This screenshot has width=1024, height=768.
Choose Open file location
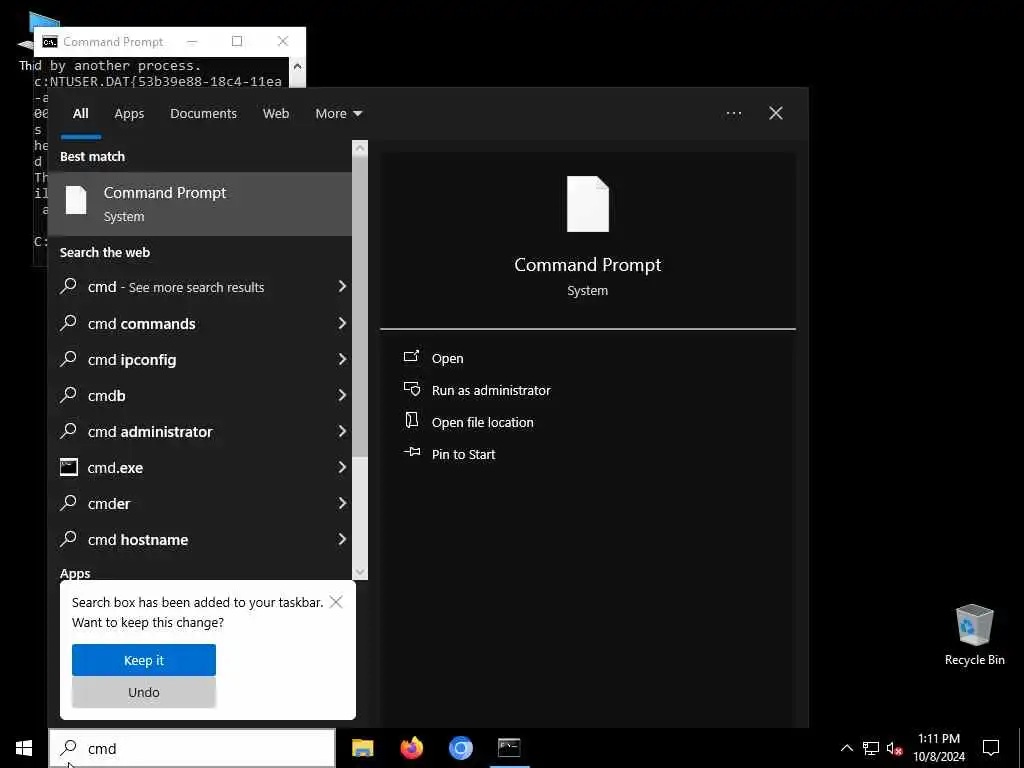pyautogui.click(x=483, y=423)
